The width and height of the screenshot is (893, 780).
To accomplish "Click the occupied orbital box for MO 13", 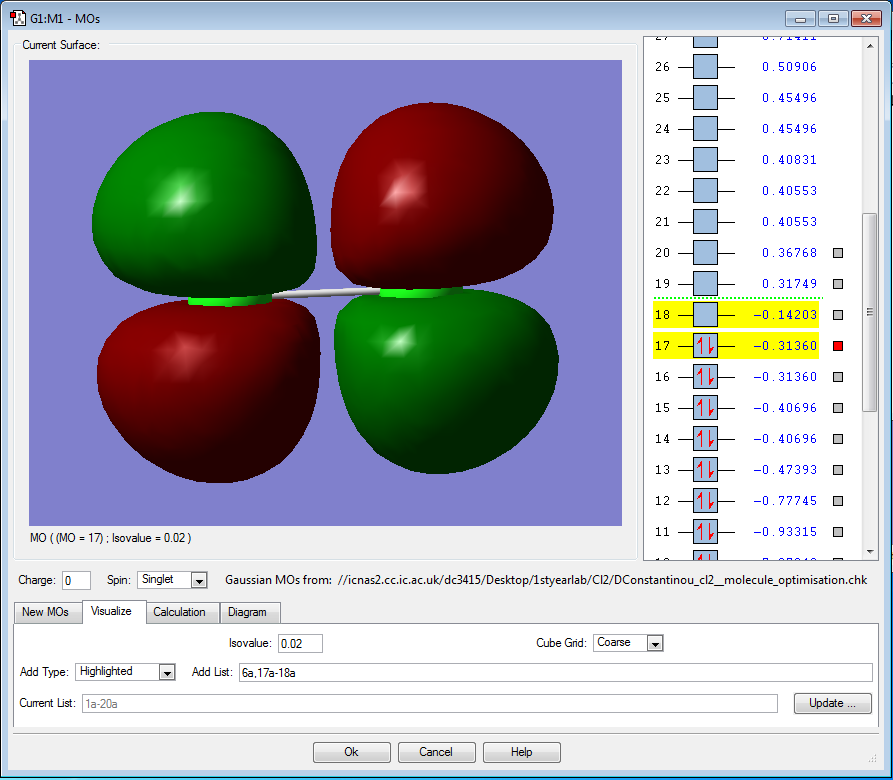I will (705, 470).
